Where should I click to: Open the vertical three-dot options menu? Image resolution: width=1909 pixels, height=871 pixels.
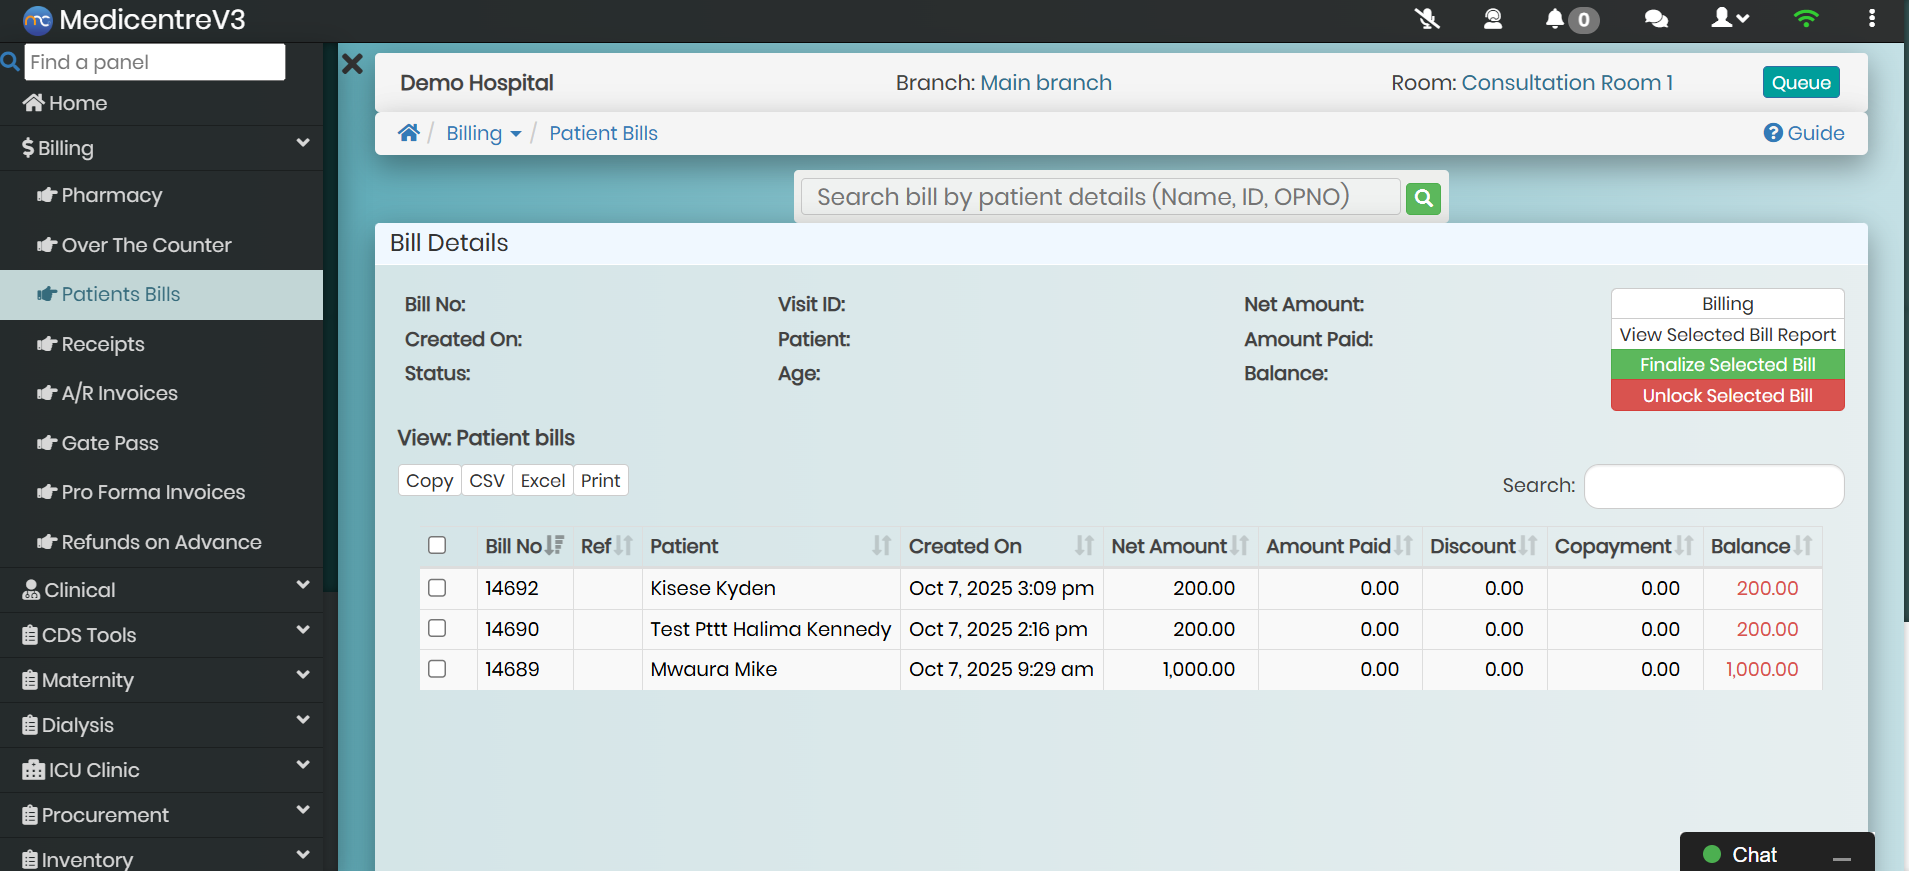[1871, 19]
